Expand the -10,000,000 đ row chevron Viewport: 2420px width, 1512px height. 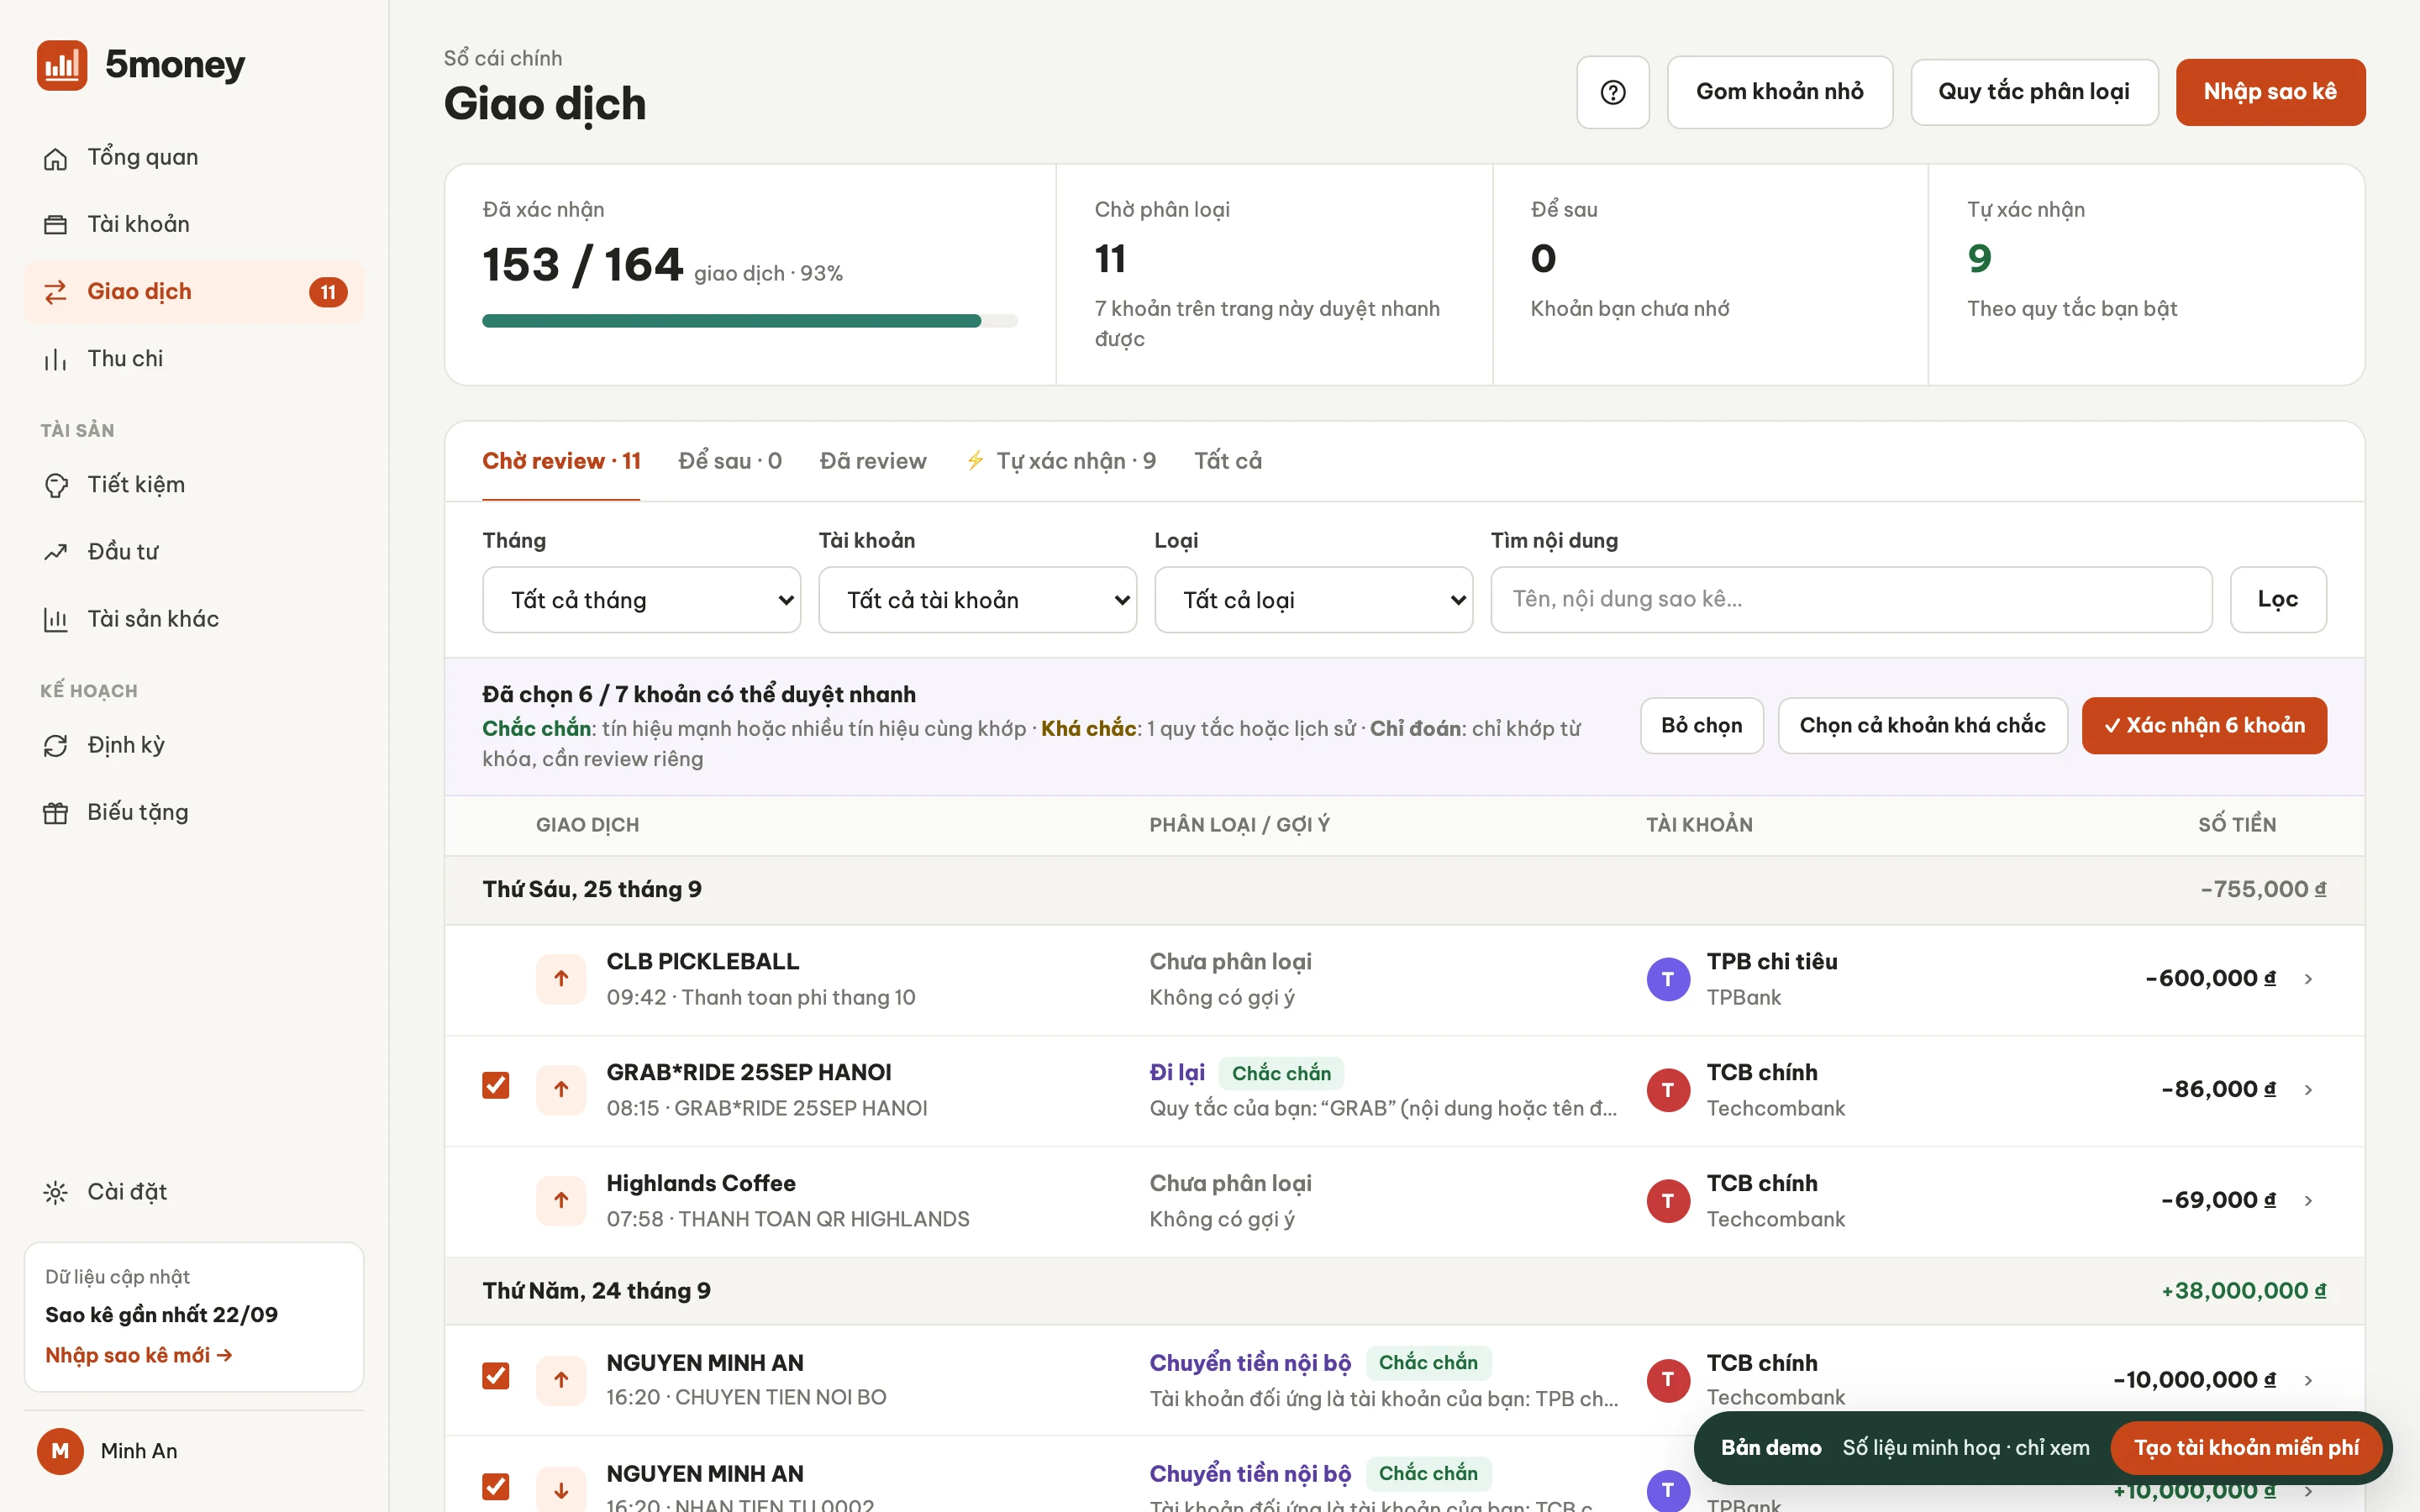click(x=2308, y=1380)
